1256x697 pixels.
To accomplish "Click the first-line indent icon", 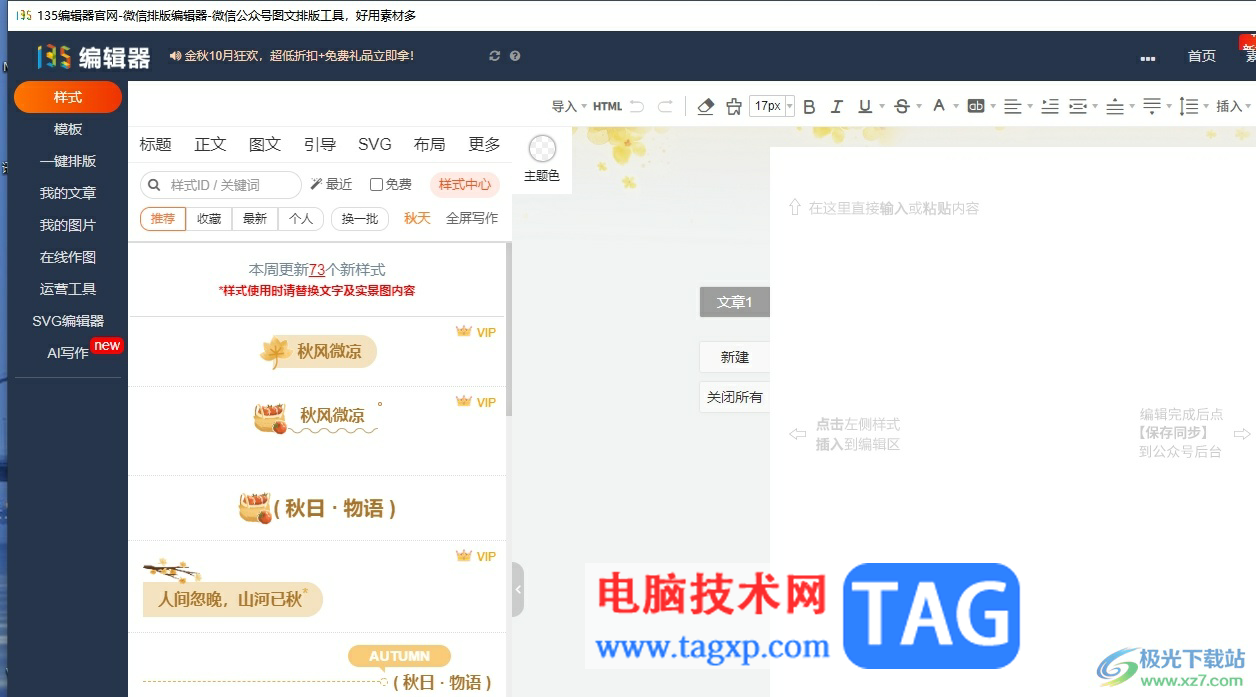I will pyautogui.click(x=1050, y=106).
